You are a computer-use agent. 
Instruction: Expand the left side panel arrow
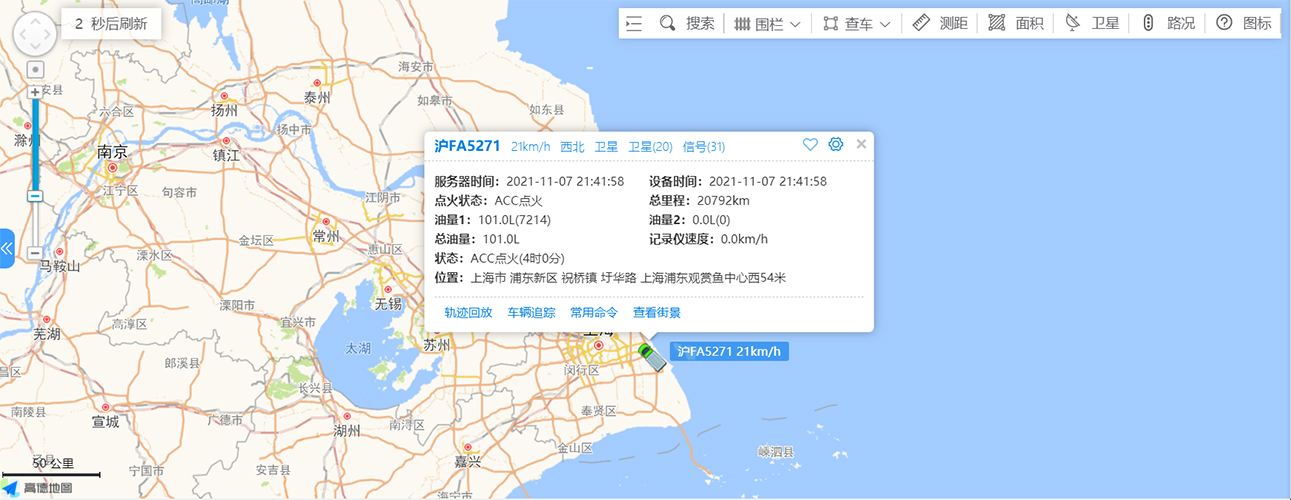point(6,248)
